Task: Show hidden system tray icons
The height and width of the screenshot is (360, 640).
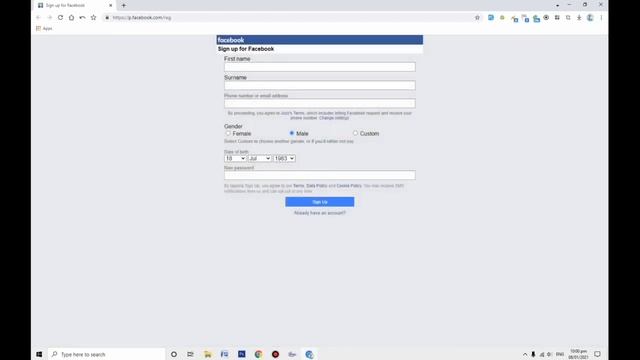Action: 525,354
